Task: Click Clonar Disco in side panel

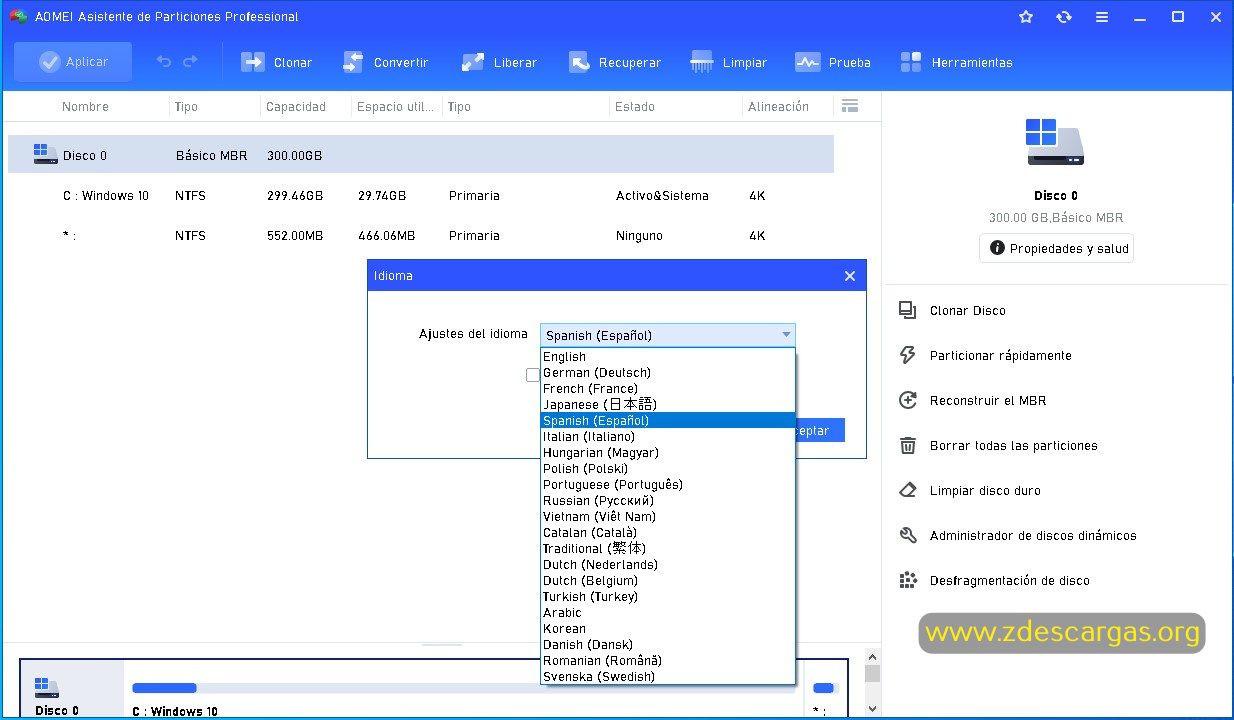Action: [x=952, y=311]
